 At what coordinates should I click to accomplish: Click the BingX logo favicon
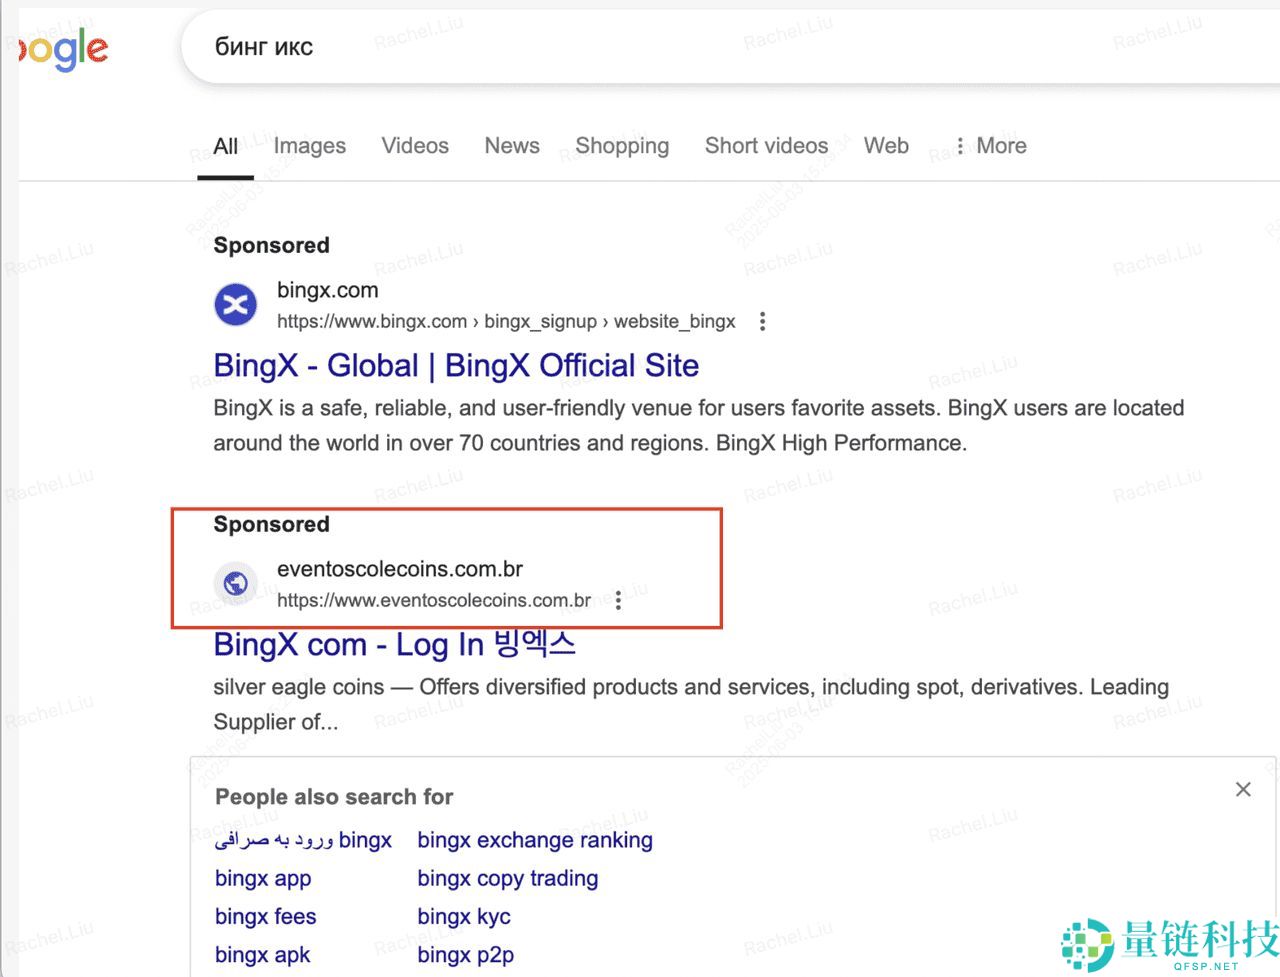point(236,304)
